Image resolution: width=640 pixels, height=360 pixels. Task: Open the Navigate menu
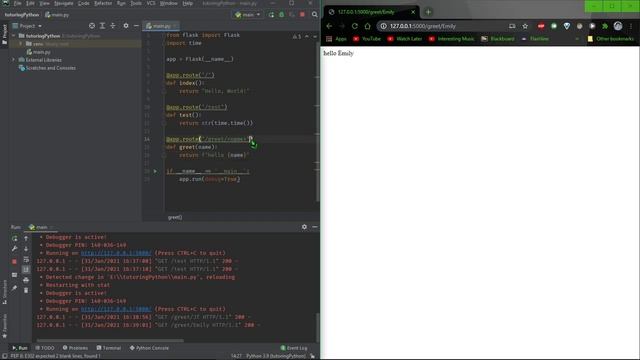point(64,3)
